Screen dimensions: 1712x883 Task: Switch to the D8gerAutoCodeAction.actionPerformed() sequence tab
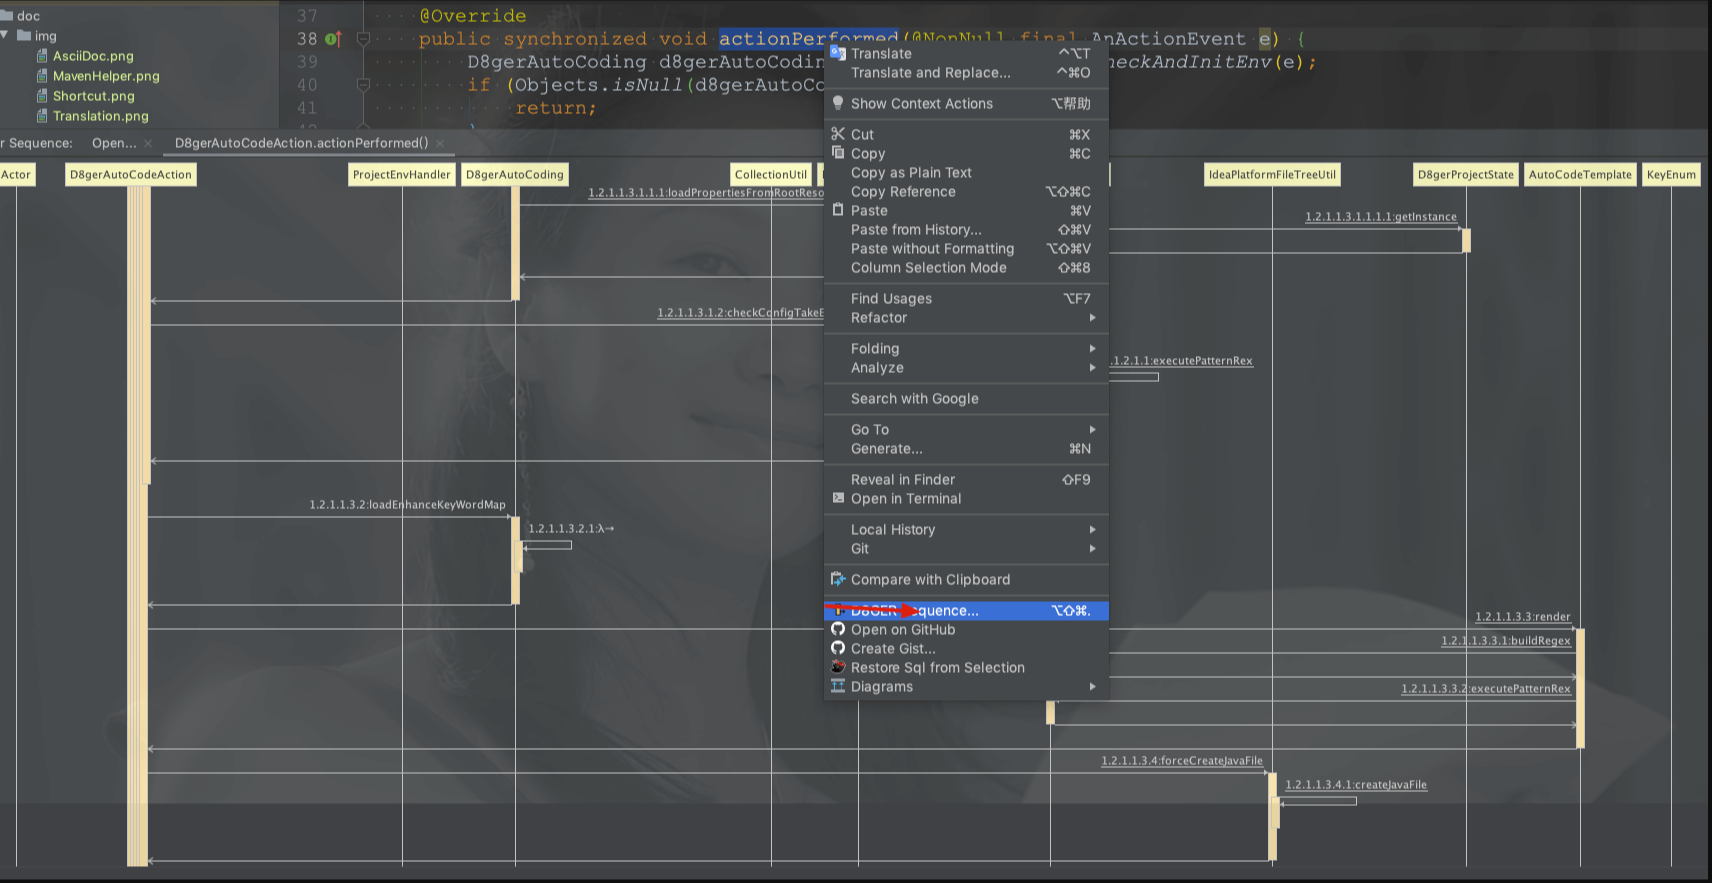pos(301,143)
